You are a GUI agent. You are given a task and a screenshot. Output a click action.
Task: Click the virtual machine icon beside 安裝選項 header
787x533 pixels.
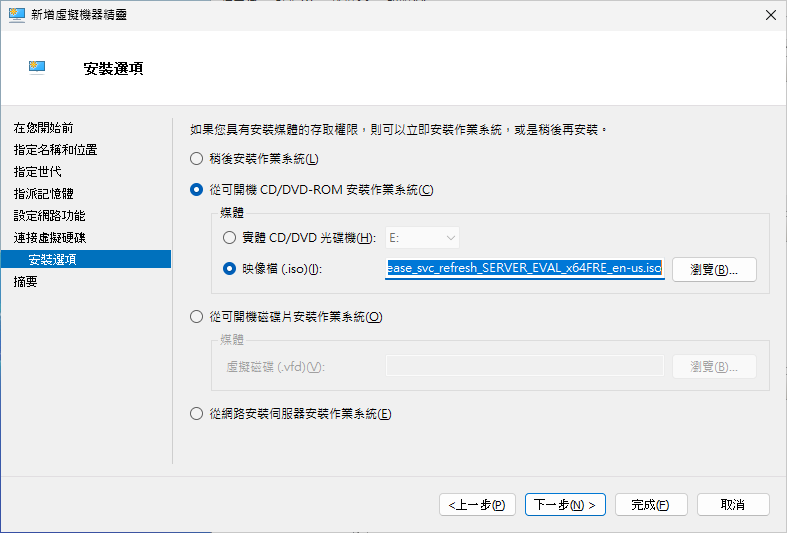pyautogui.click(x=37, y=67)
